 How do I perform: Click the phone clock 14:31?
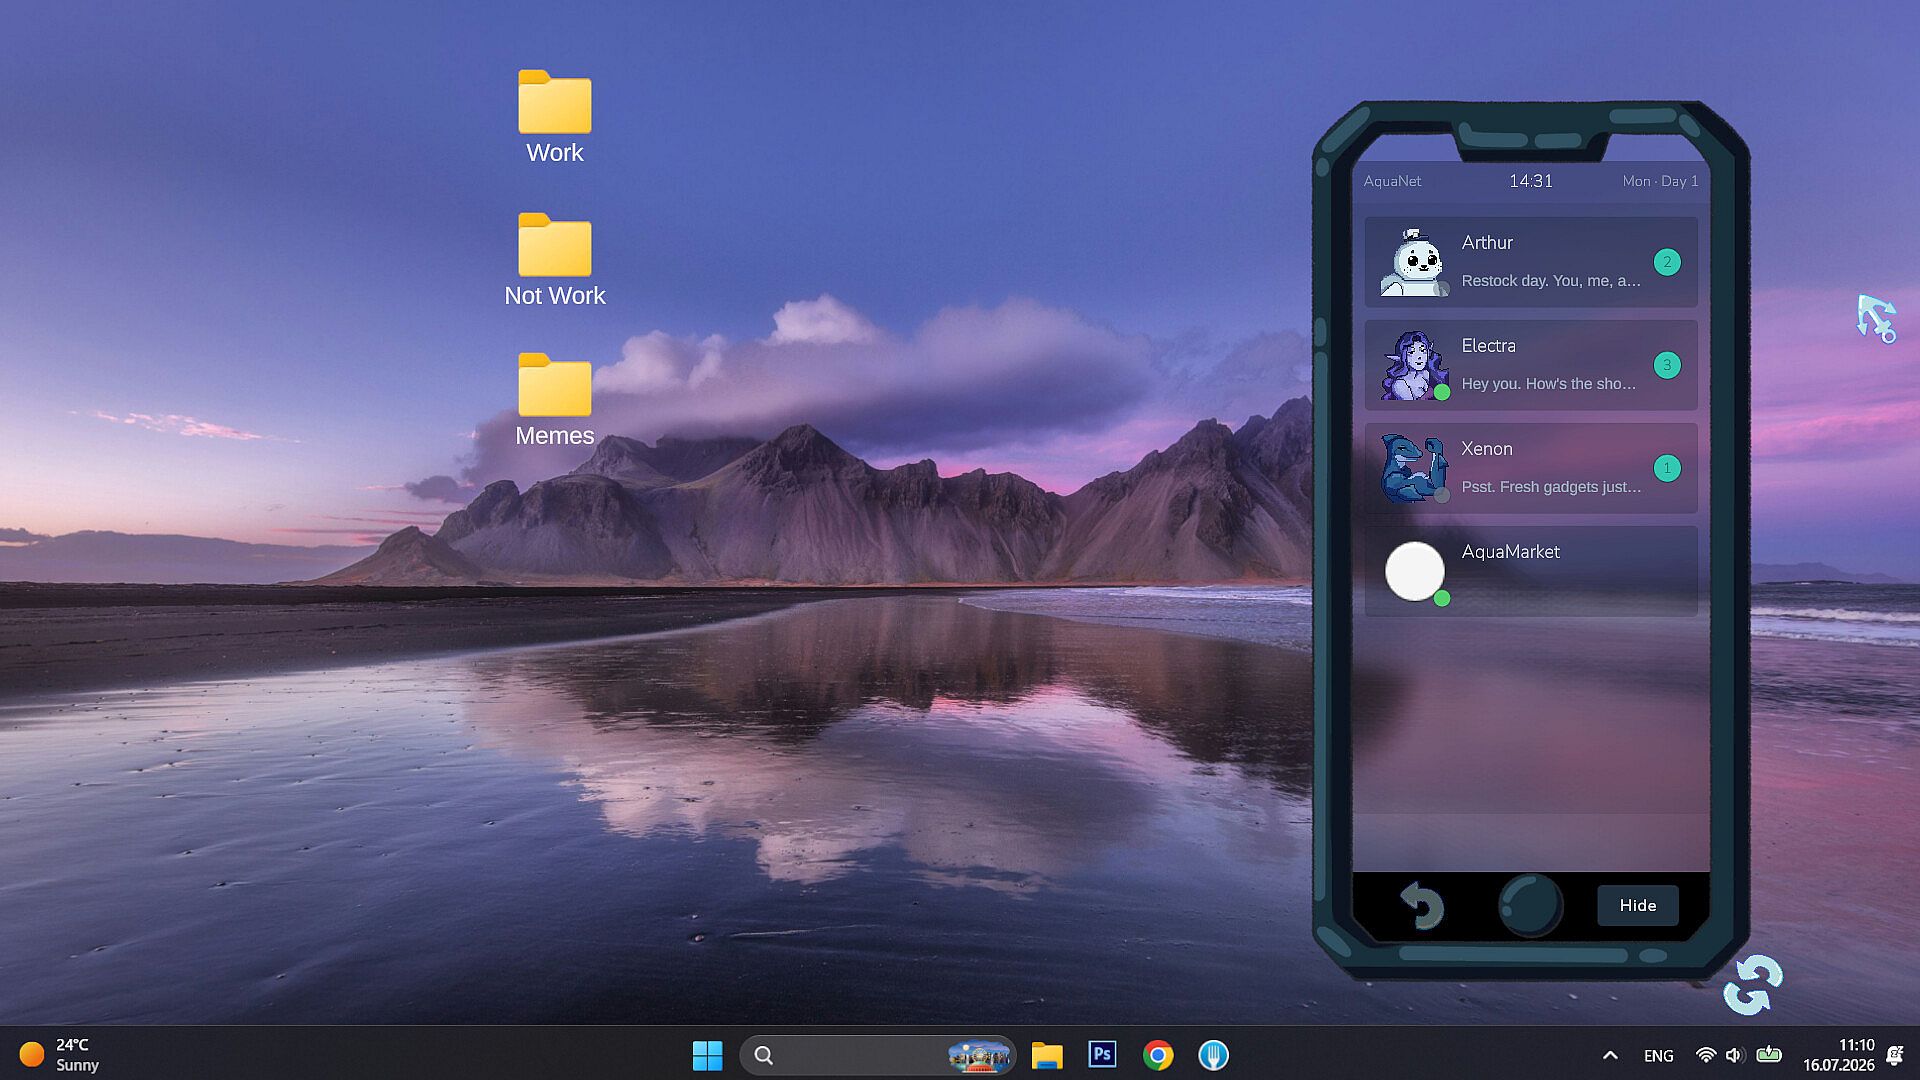(x=1531, y=181)
